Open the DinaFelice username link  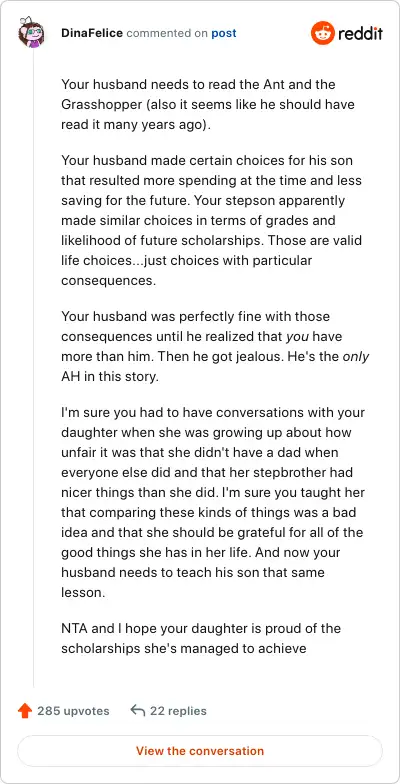click(x=92, y=34)
